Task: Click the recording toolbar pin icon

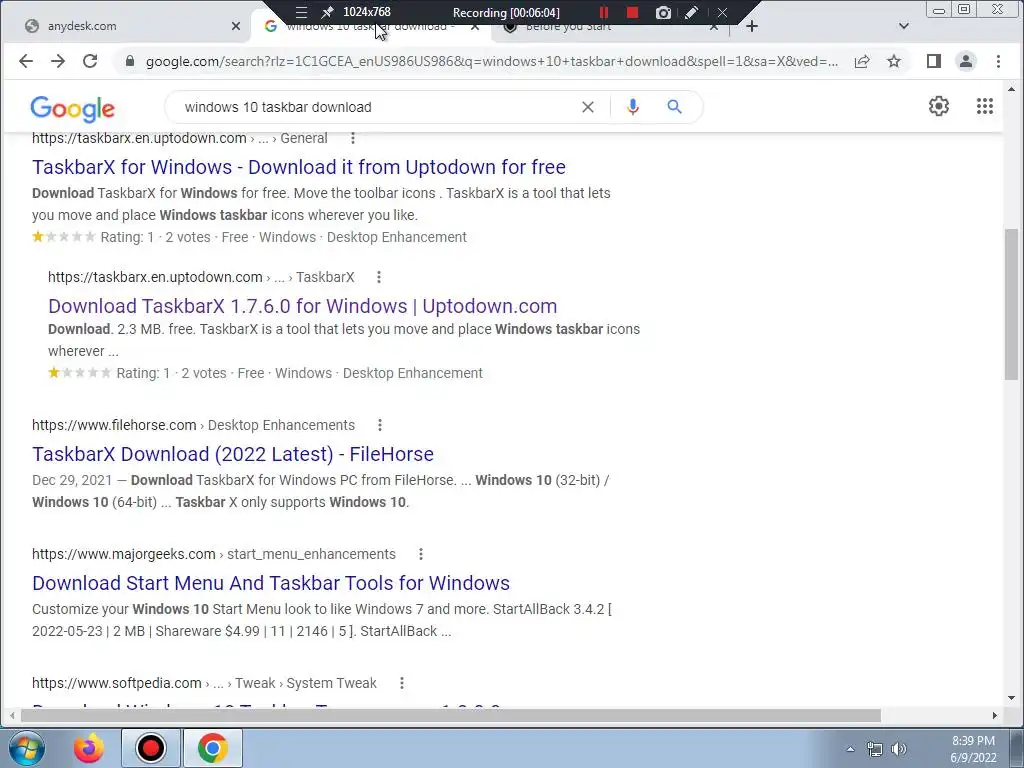Action: click(x=328, y=12)
